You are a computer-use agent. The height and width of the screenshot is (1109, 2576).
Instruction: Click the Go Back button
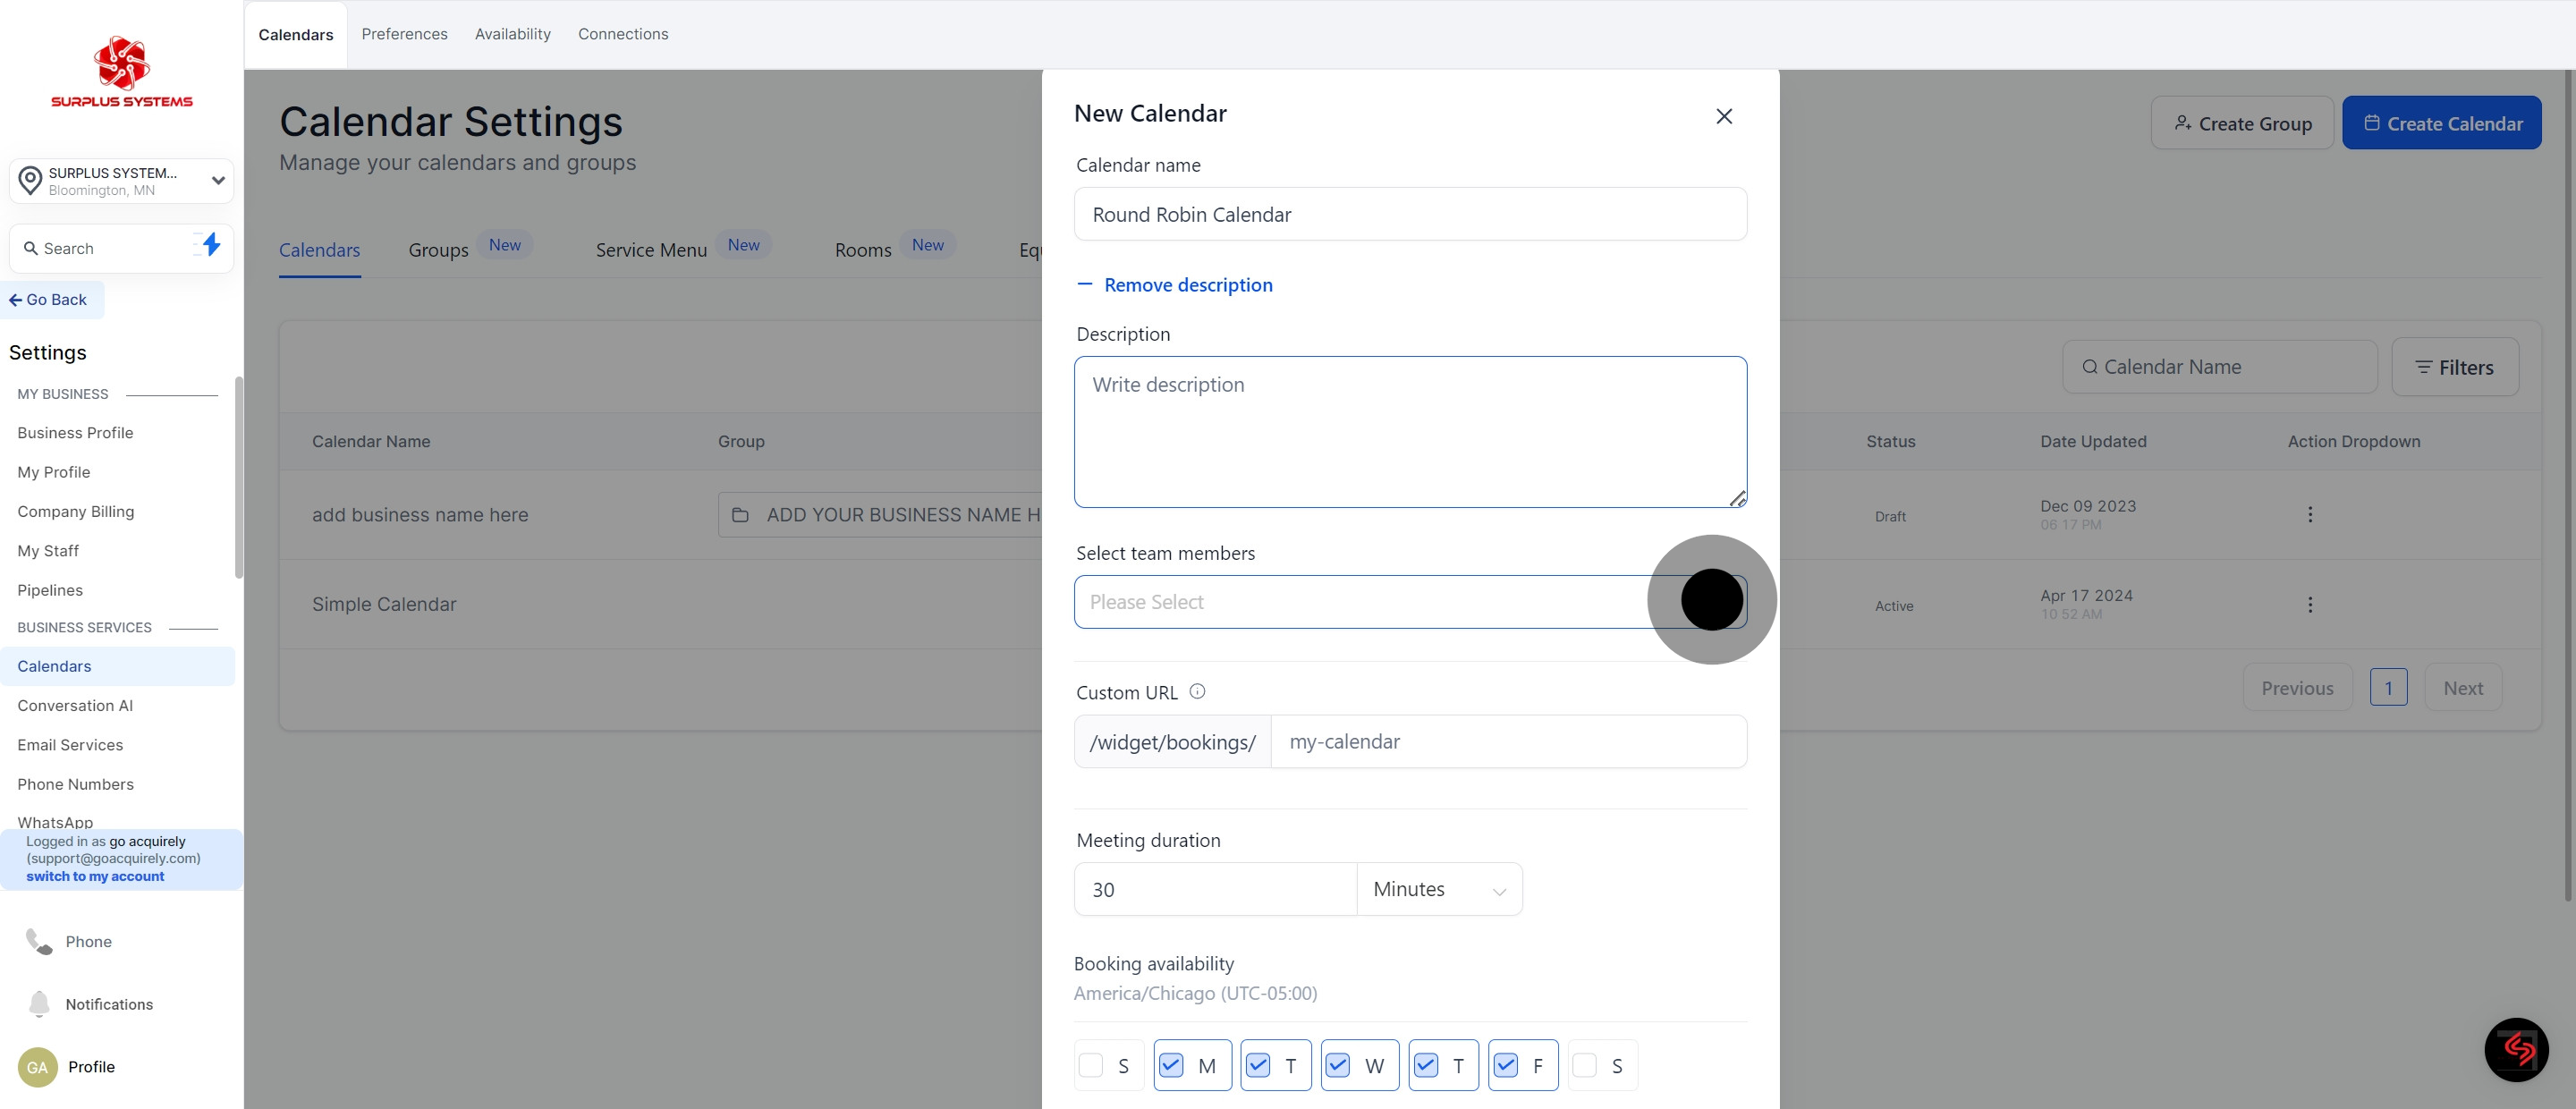coord(49,300)
